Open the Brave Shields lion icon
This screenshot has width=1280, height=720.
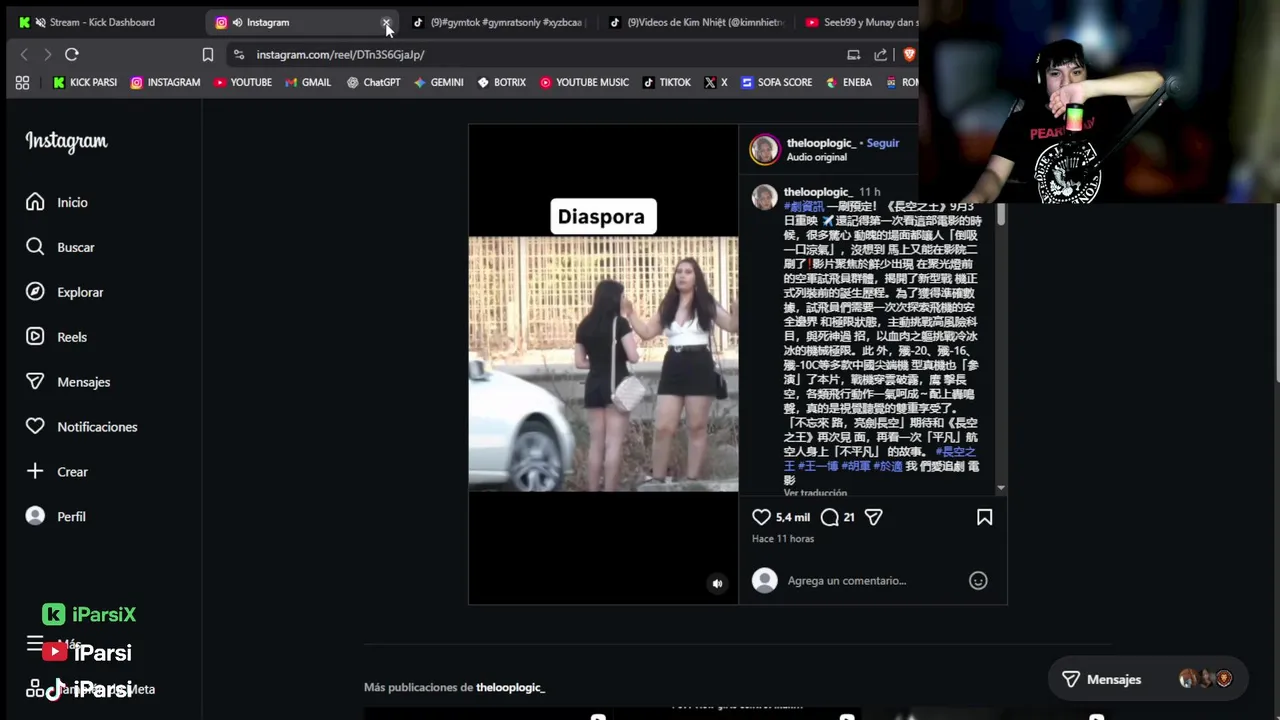(x=910, y=54)
